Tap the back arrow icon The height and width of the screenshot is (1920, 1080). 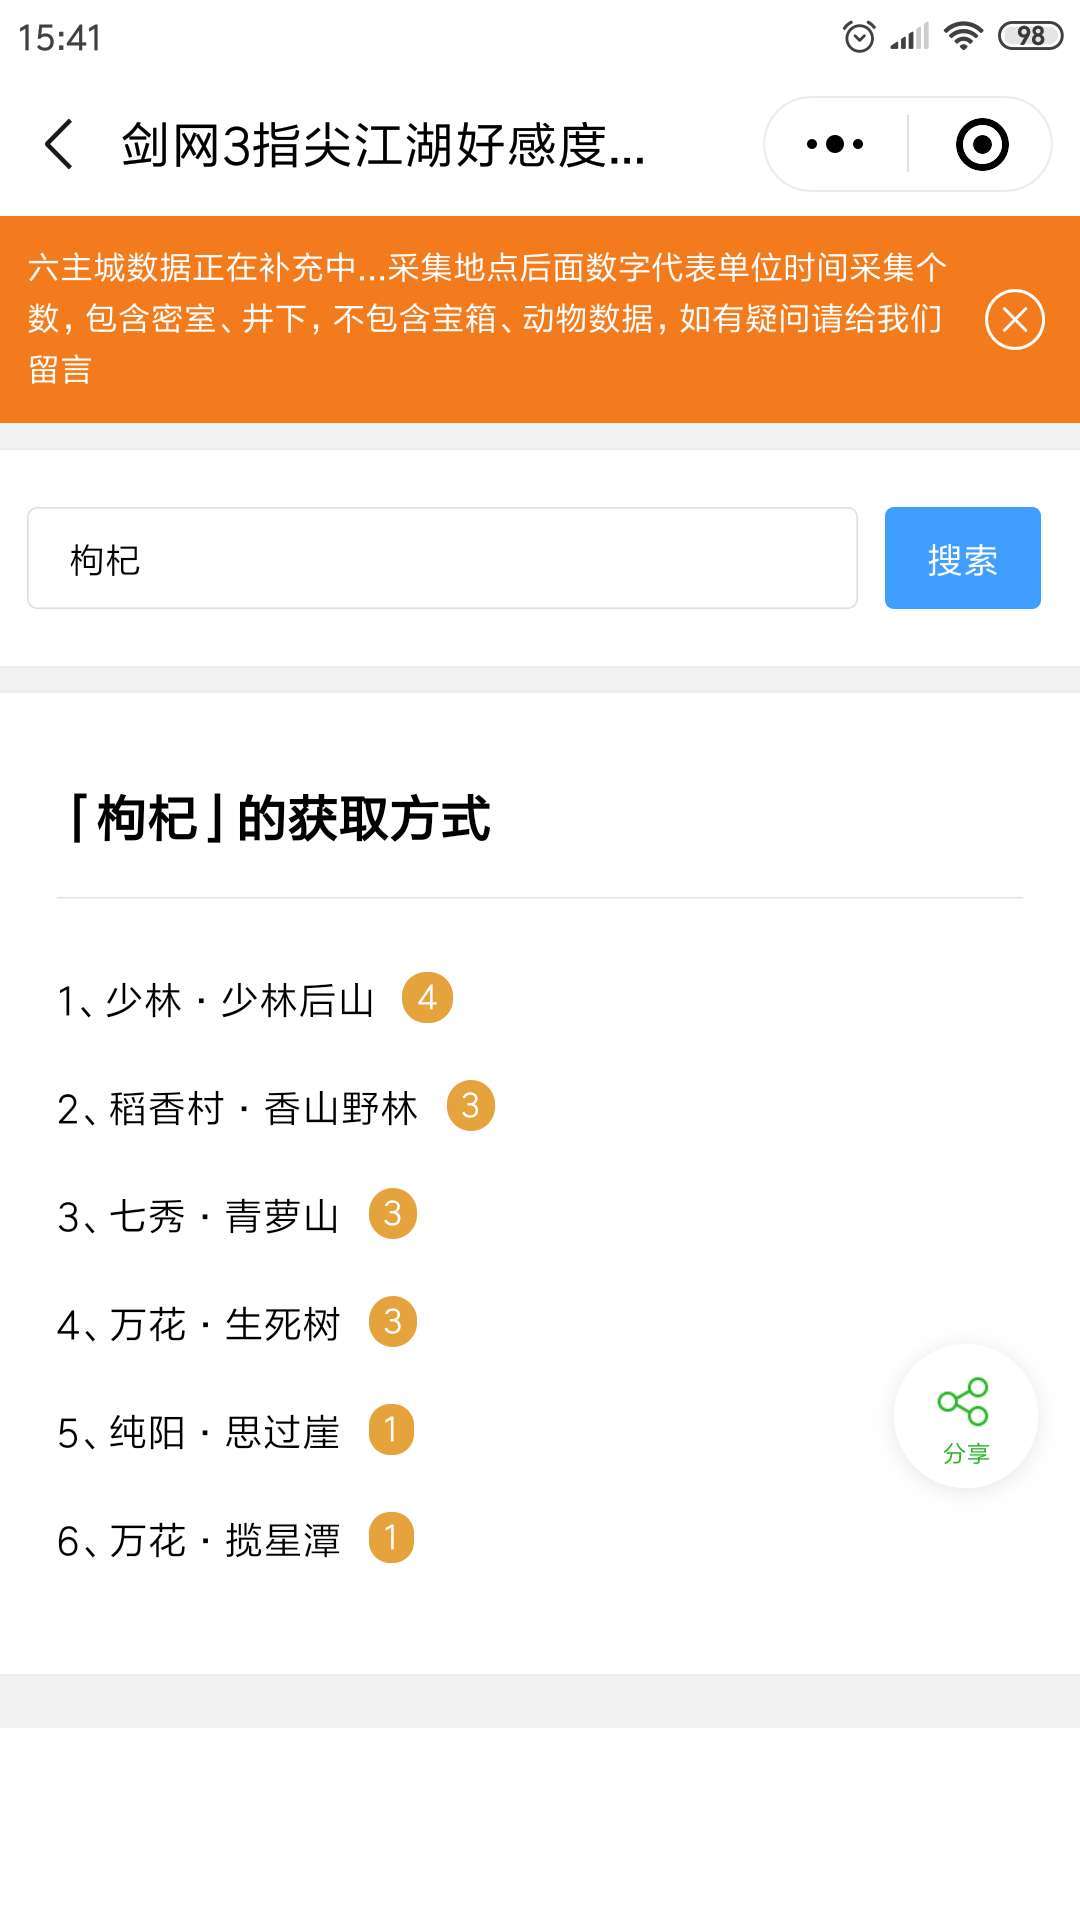[60, 145]
